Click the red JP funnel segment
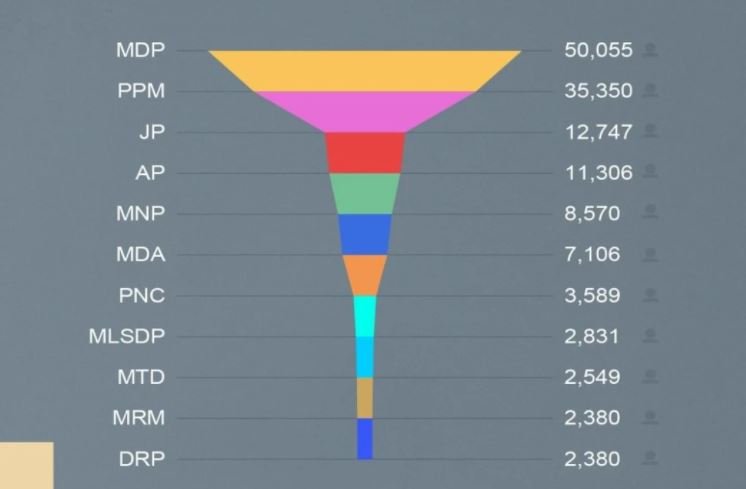Image resolution: width=746 pixels, height=489 pixels. point(365,152)
